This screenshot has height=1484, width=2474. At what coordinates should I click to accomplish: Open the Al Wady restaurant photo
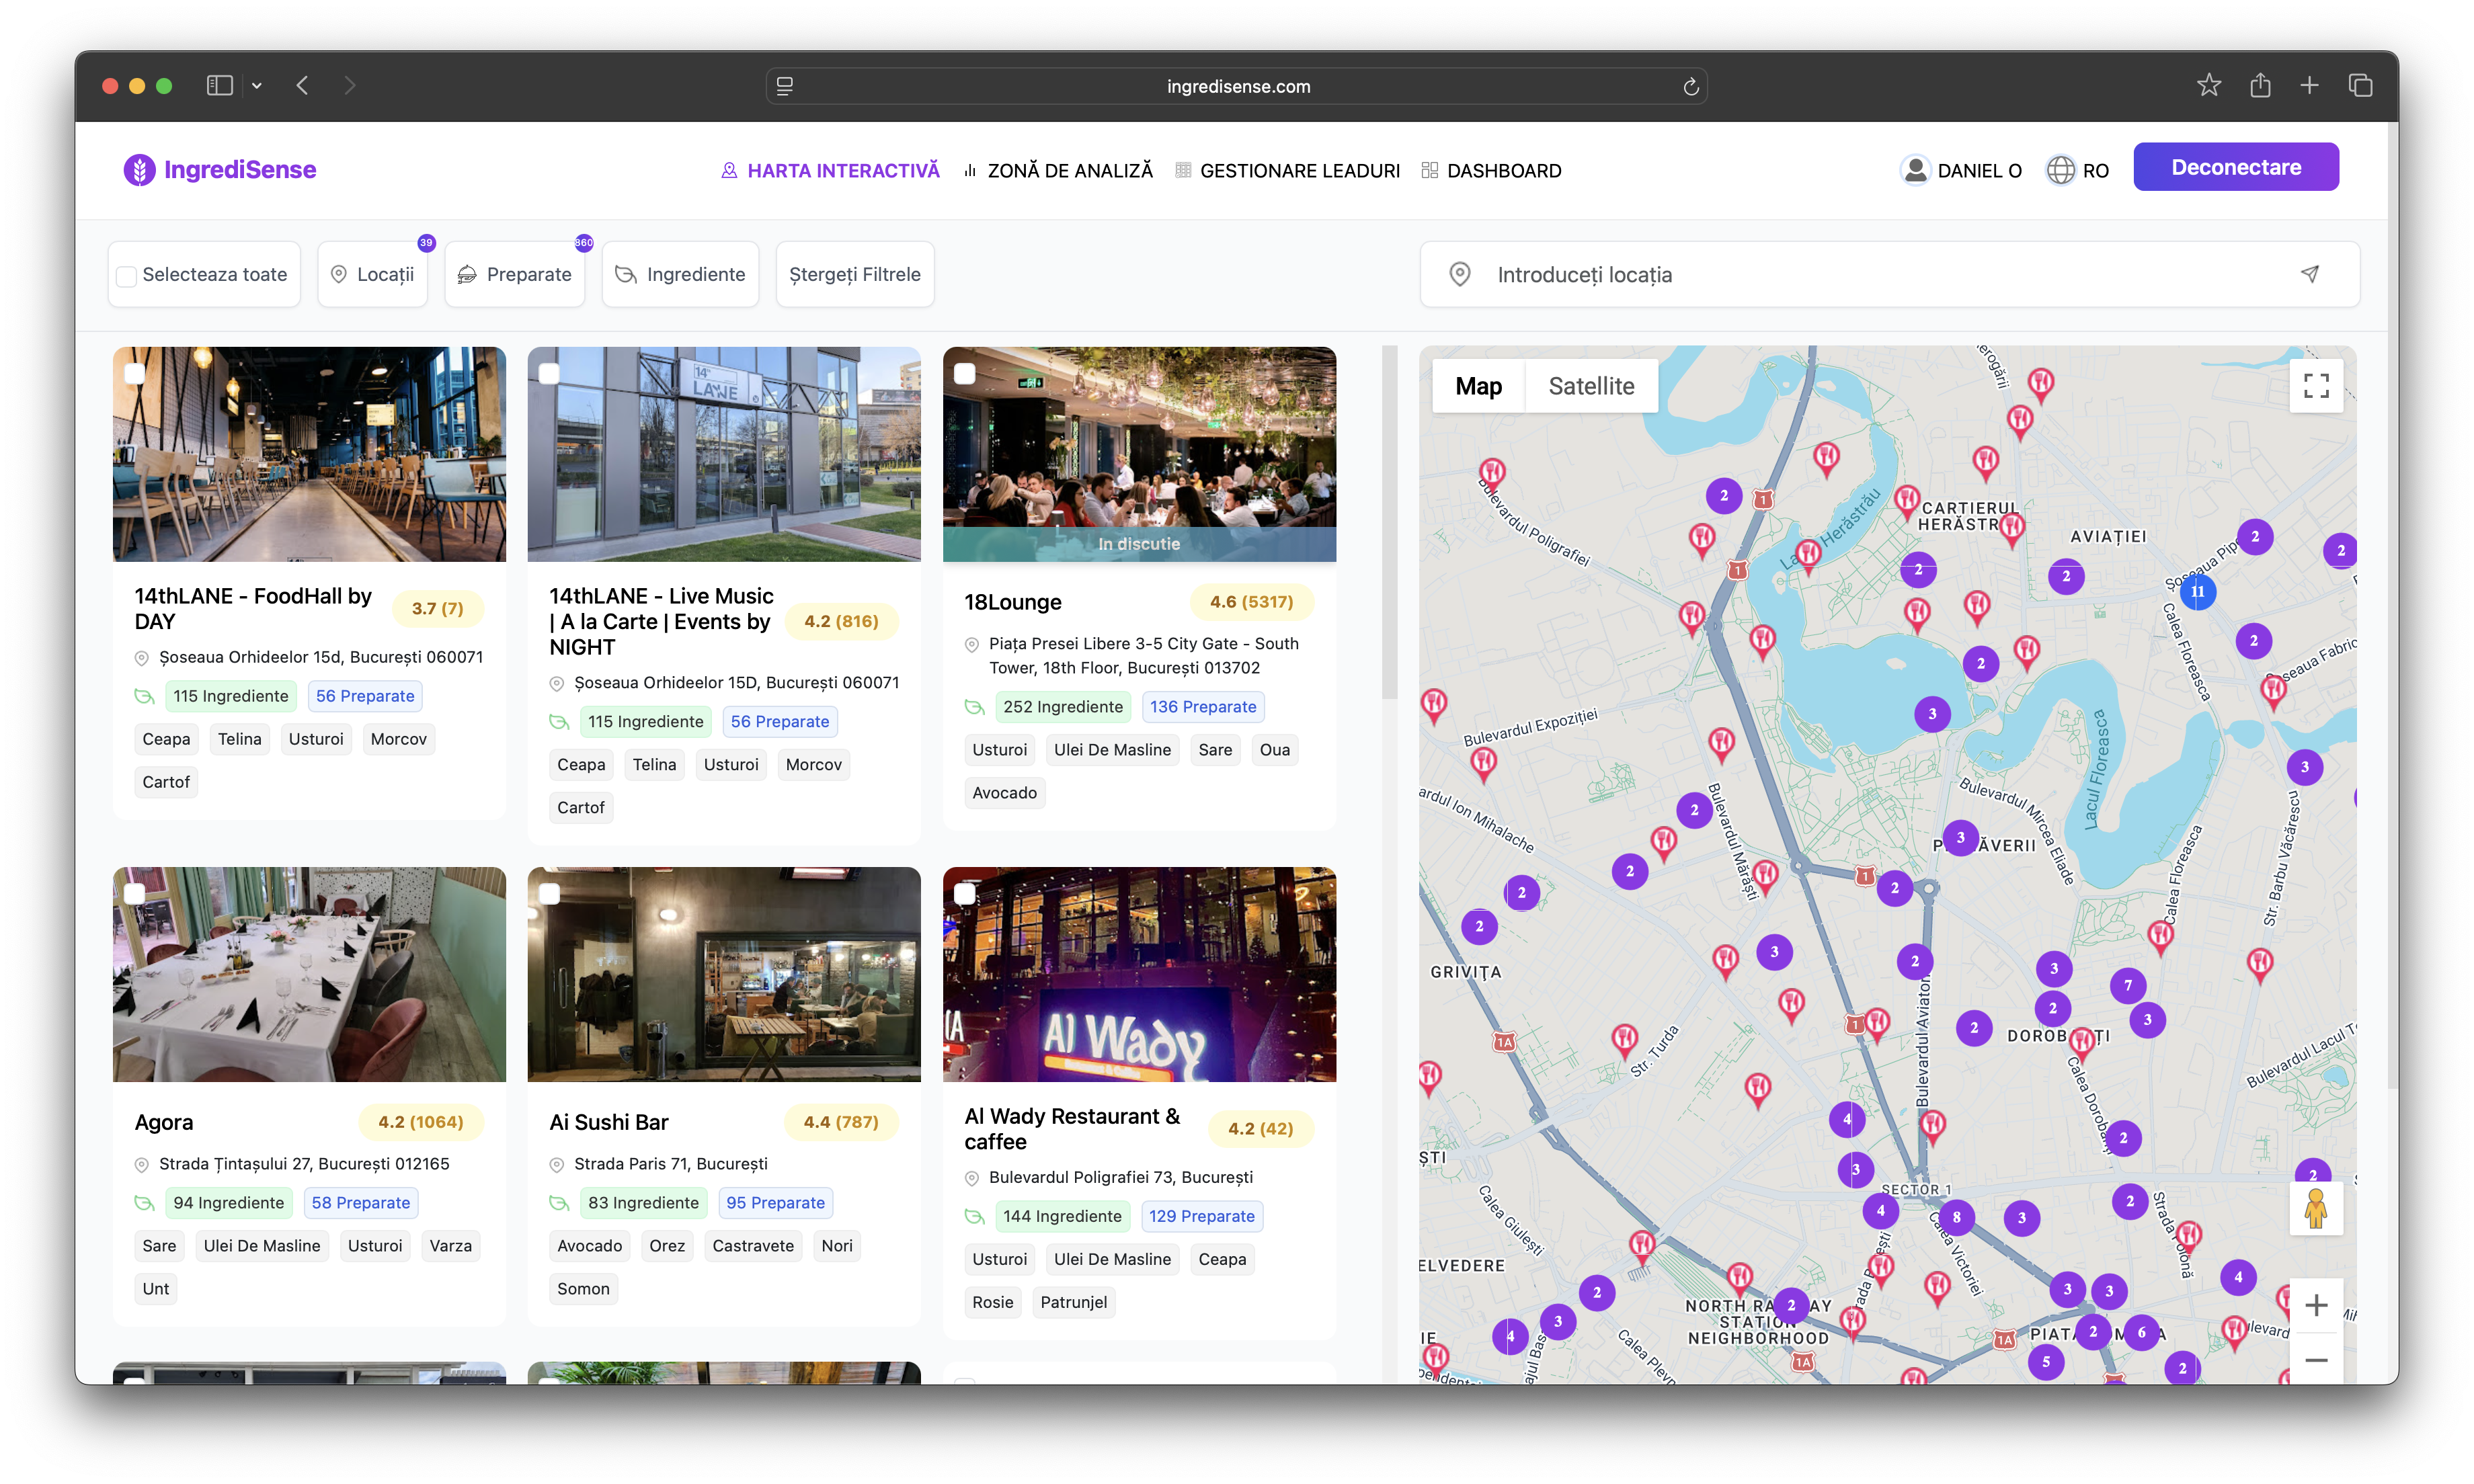pyautogui.click(x=1139, y=974)
